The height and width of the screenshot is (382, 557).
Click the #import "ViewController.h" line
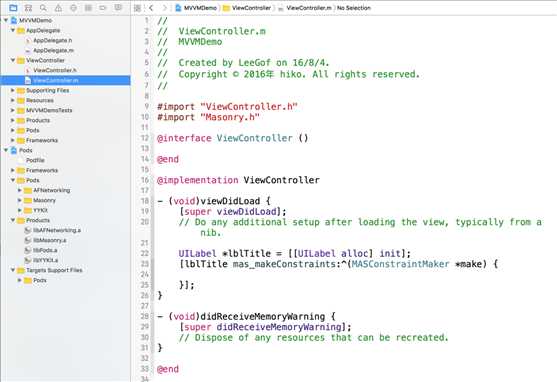coord(227,107)
